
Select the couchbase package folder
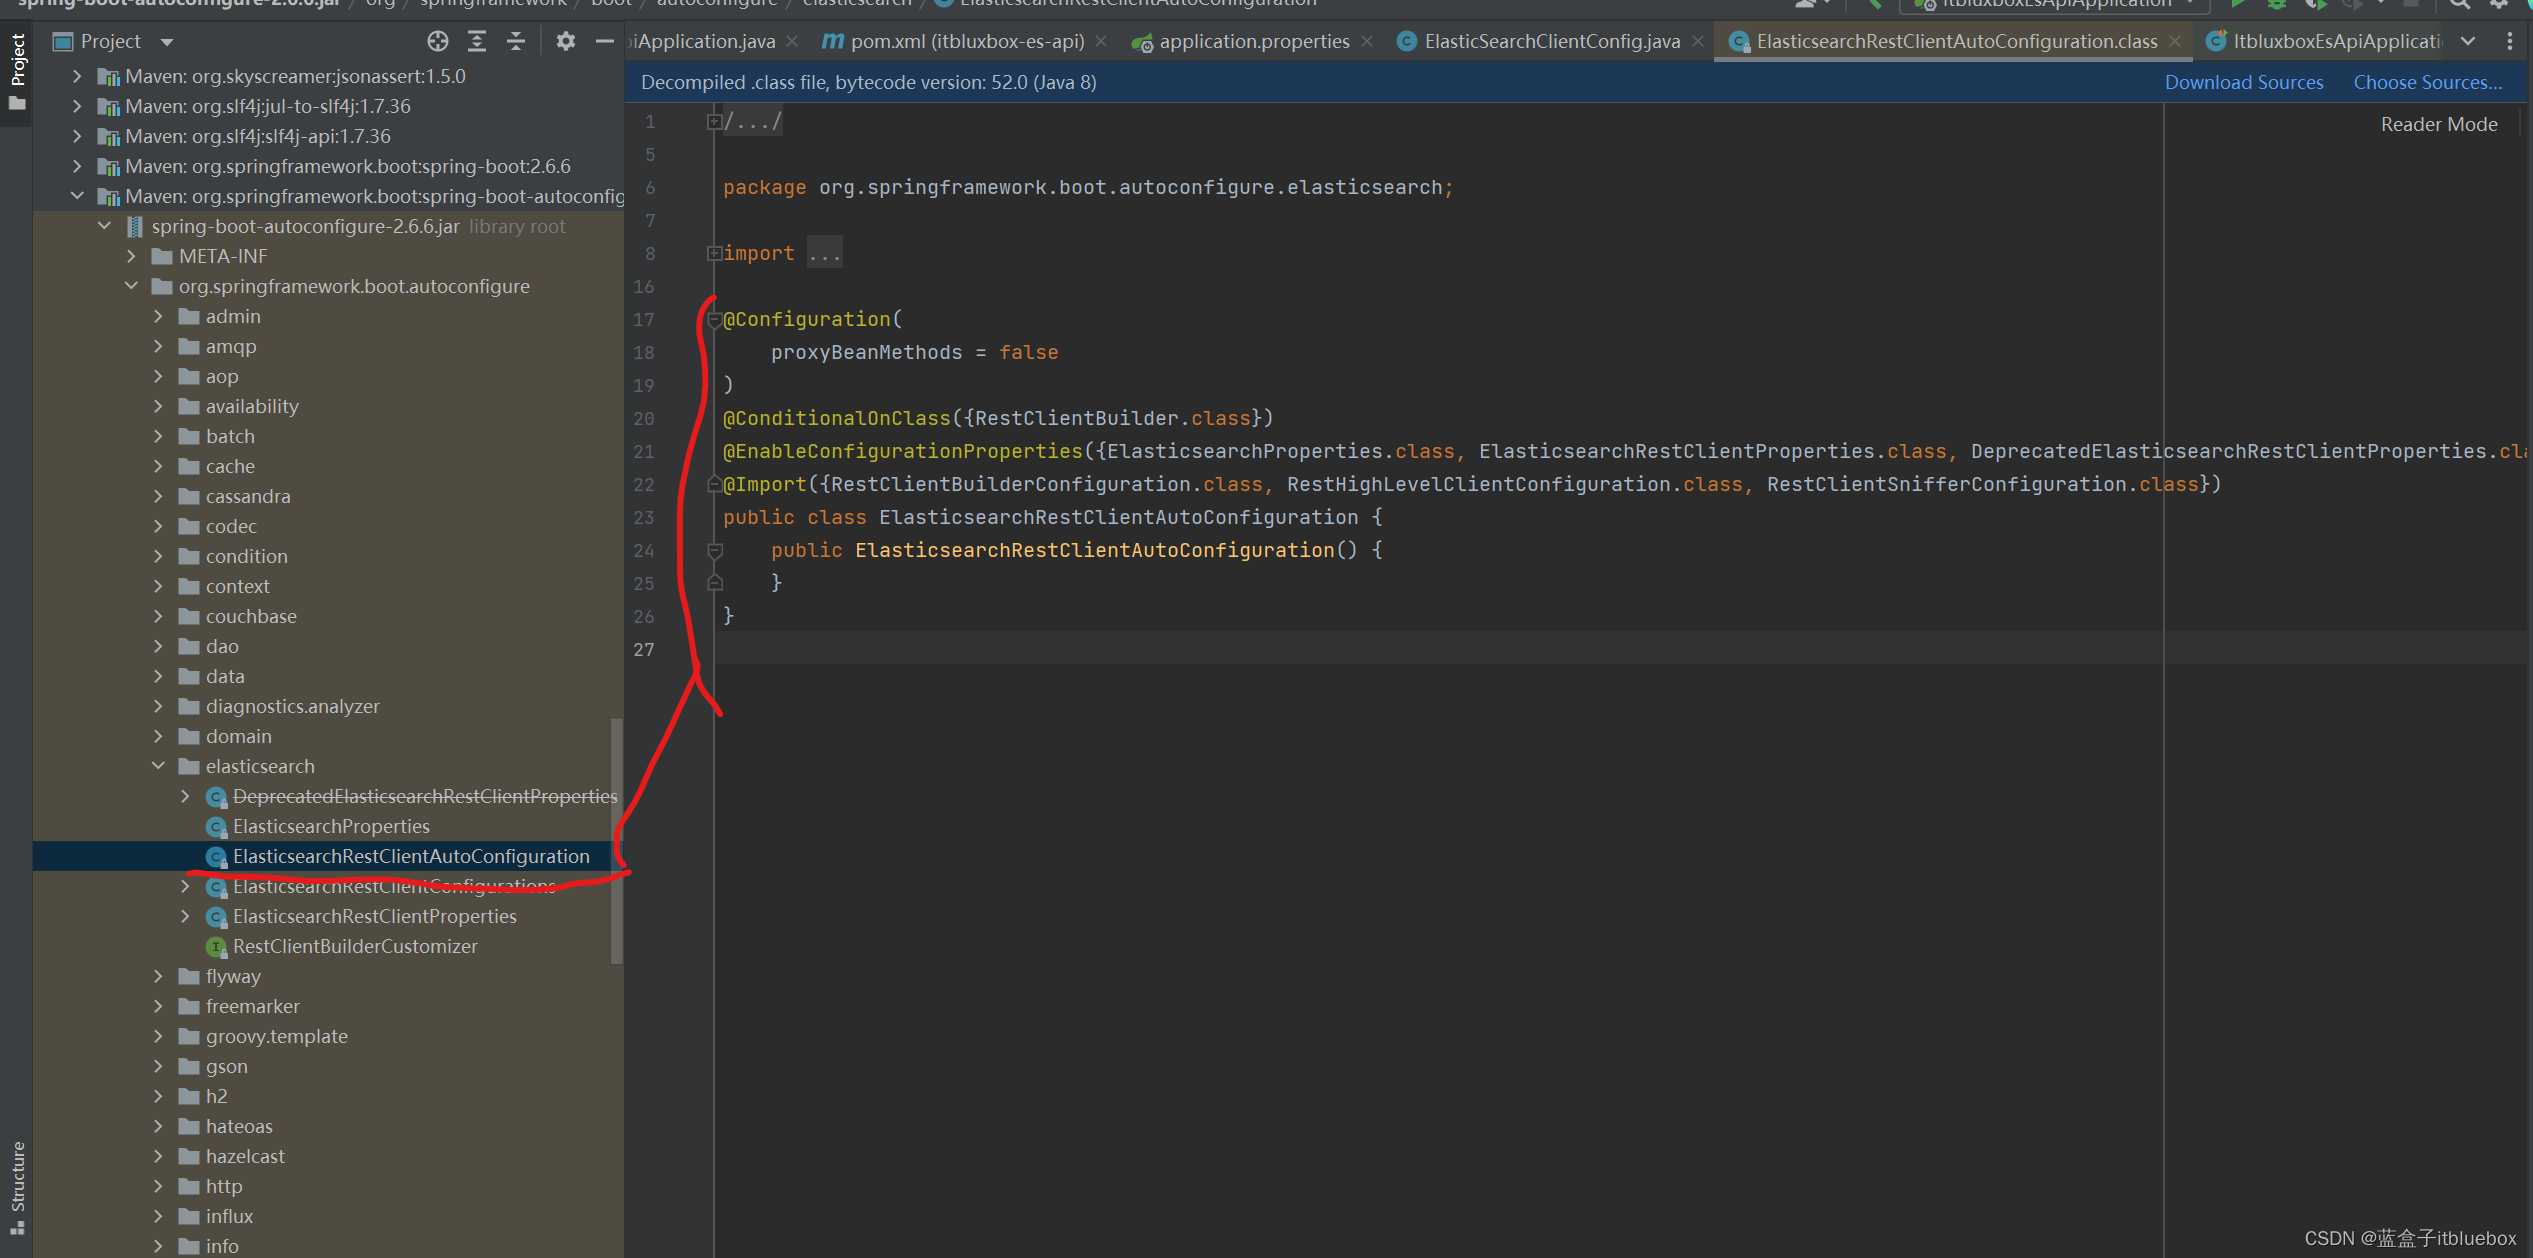tap(250, 616)
